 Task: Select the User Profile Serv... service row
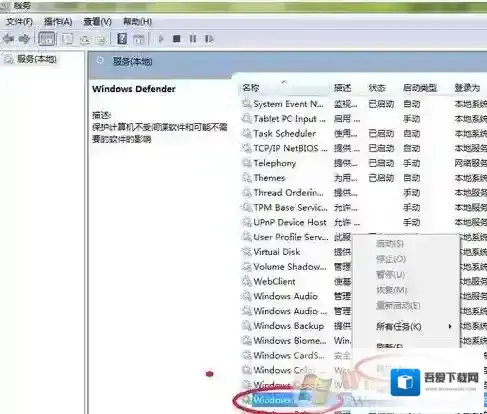click(296, 237)
